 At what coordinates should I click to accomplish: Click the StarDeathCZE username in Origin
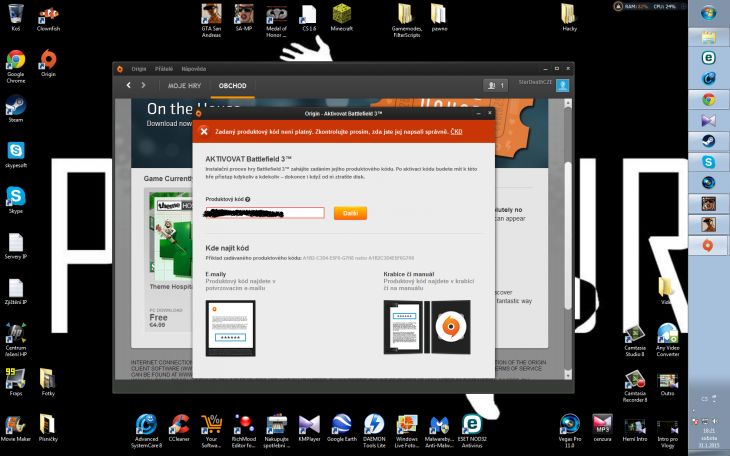click(x=535, y=82)
